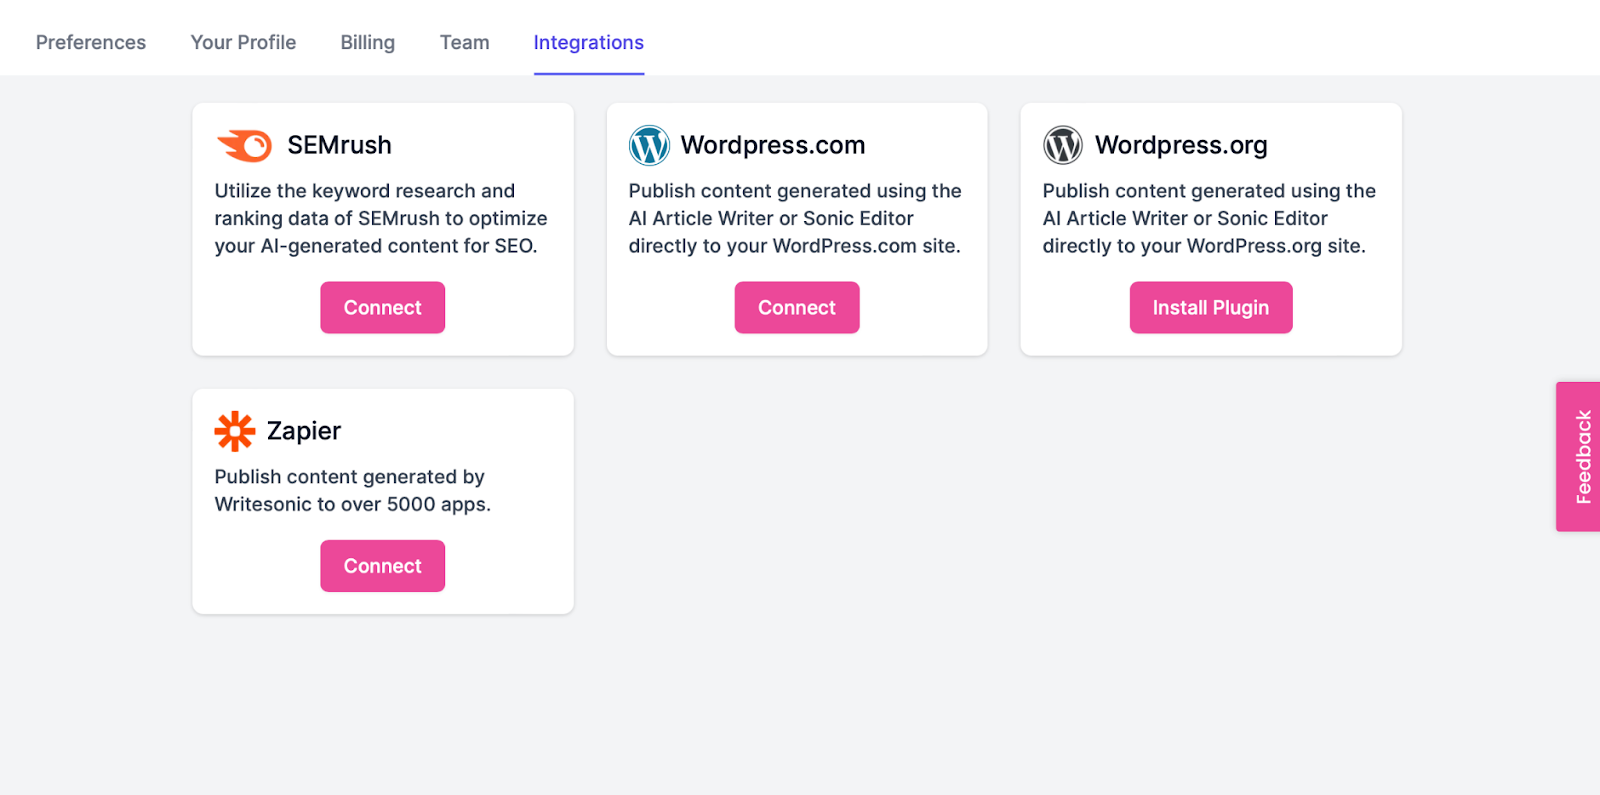Click the Wordpress.com card title
Screen dimensions: 1600x795
tap(773, 145)
